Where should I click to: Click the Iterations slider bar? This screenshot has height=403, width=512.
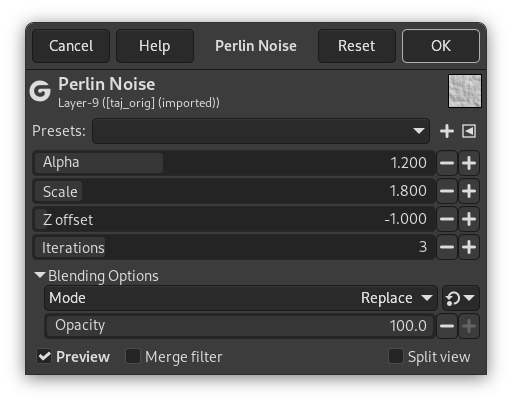[234, 247]
